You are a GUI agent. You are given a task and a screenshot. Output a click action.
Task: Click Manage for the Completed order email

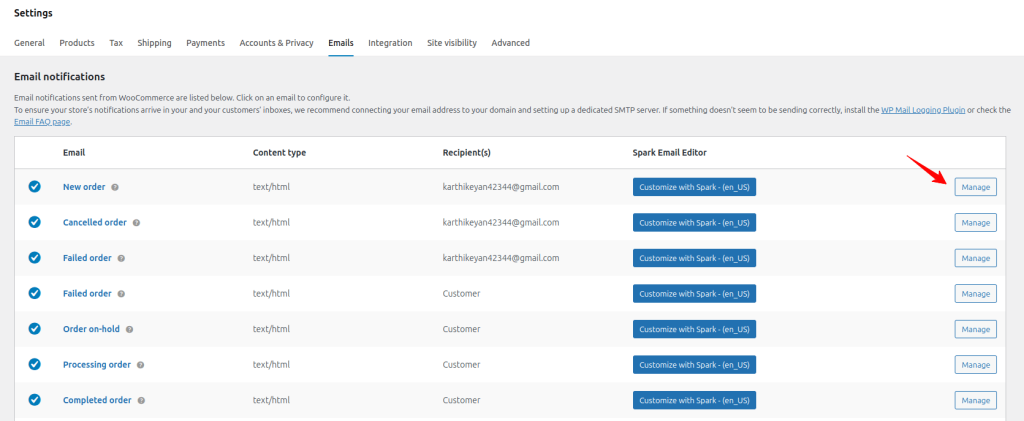tap(976, 400)
